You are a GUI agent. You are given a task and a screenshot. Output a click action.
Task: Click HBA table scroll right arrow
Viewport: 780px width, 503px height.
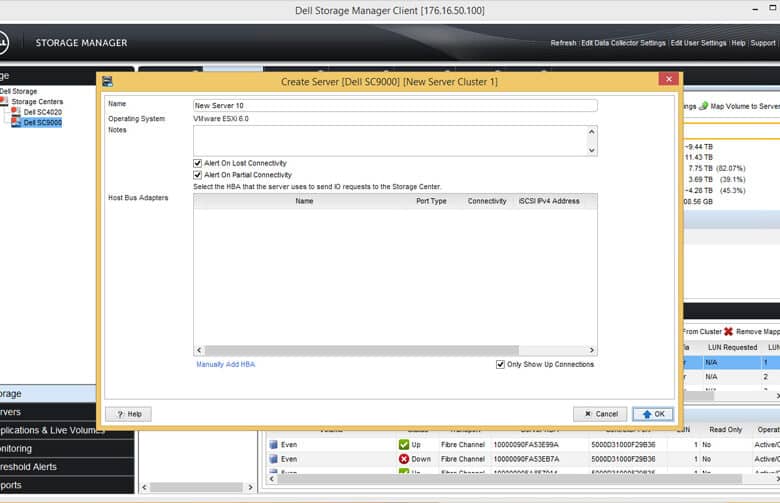[591, 350]
